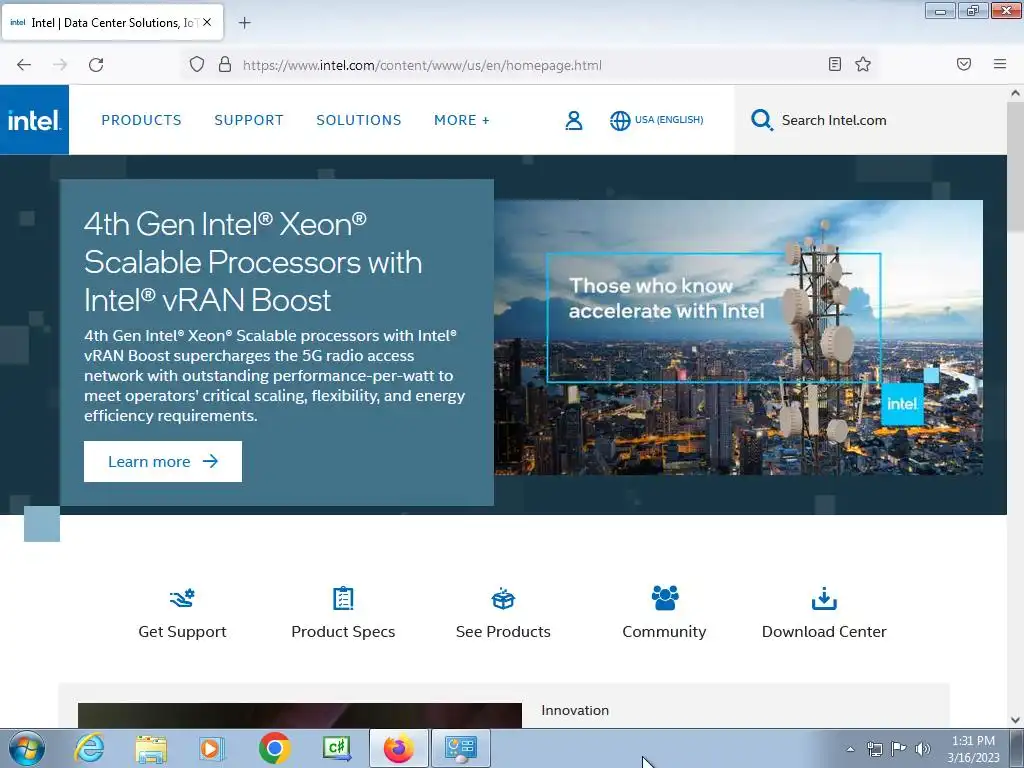This screenshot has width=1024, height=768.
Task: Open the Firefox hamburger menu
Action: [x=1000, y=64]
